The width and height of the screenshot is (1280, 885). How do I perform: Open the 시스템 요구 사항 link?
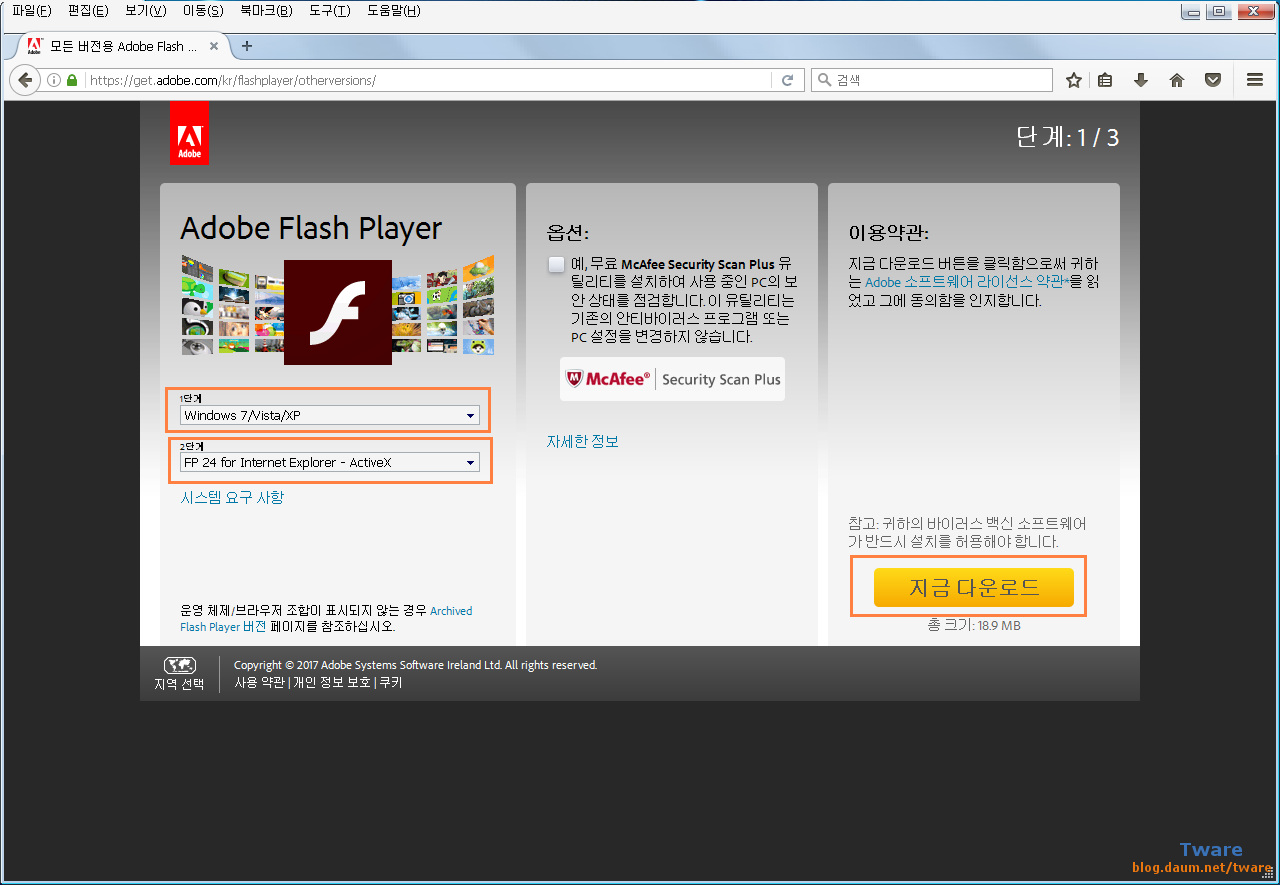[232, 497]
